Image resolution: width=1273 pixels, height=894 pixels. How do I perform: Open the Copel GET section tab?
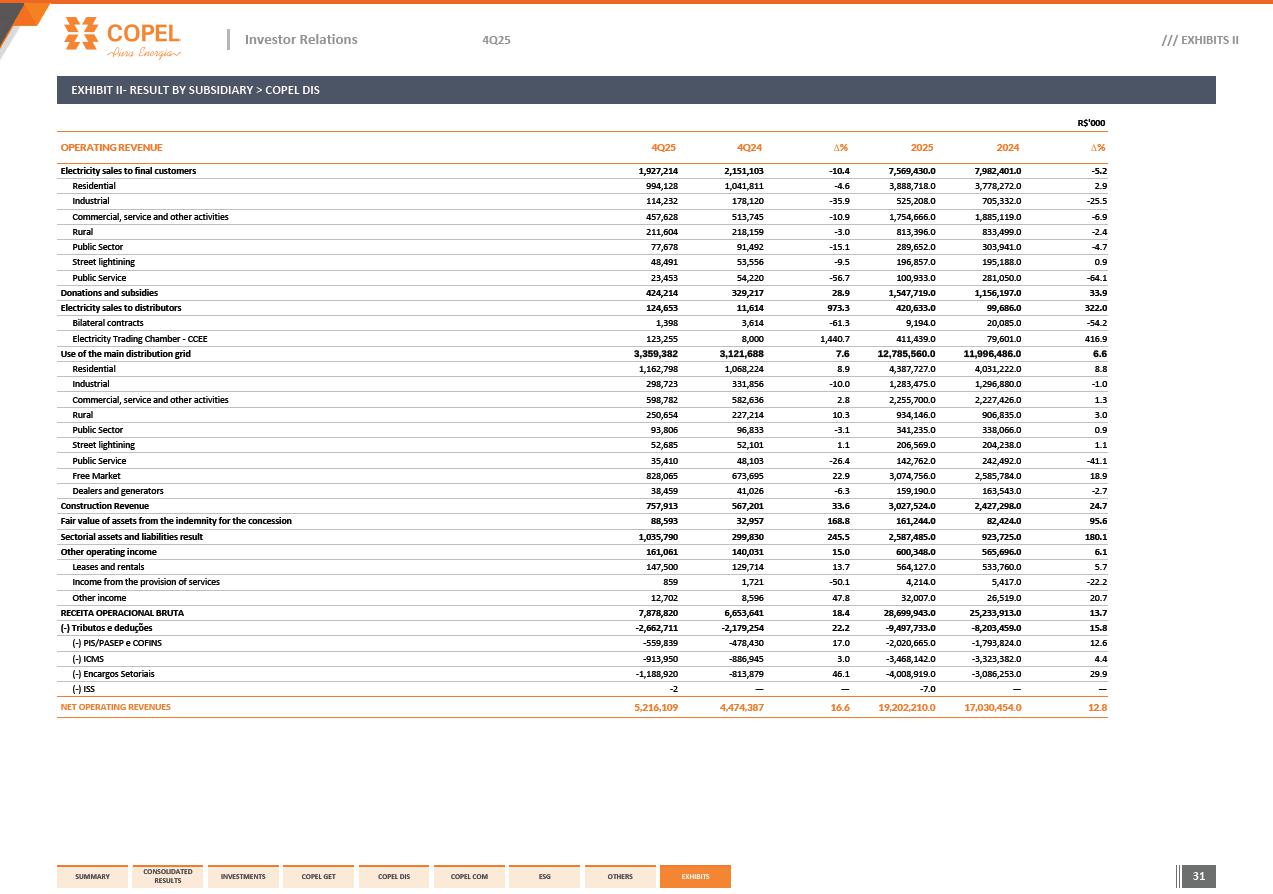(318, 877)
